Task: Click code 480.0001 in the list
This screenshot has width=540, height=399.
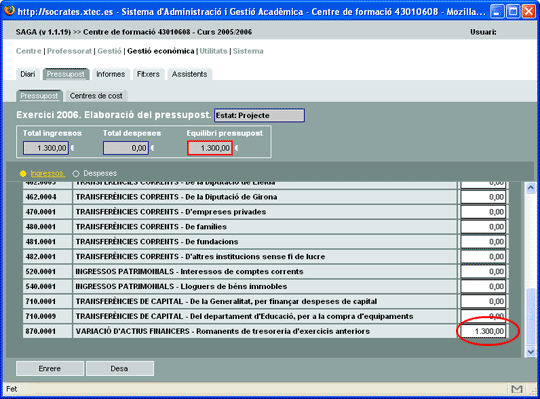Action: tap(41, 227)
